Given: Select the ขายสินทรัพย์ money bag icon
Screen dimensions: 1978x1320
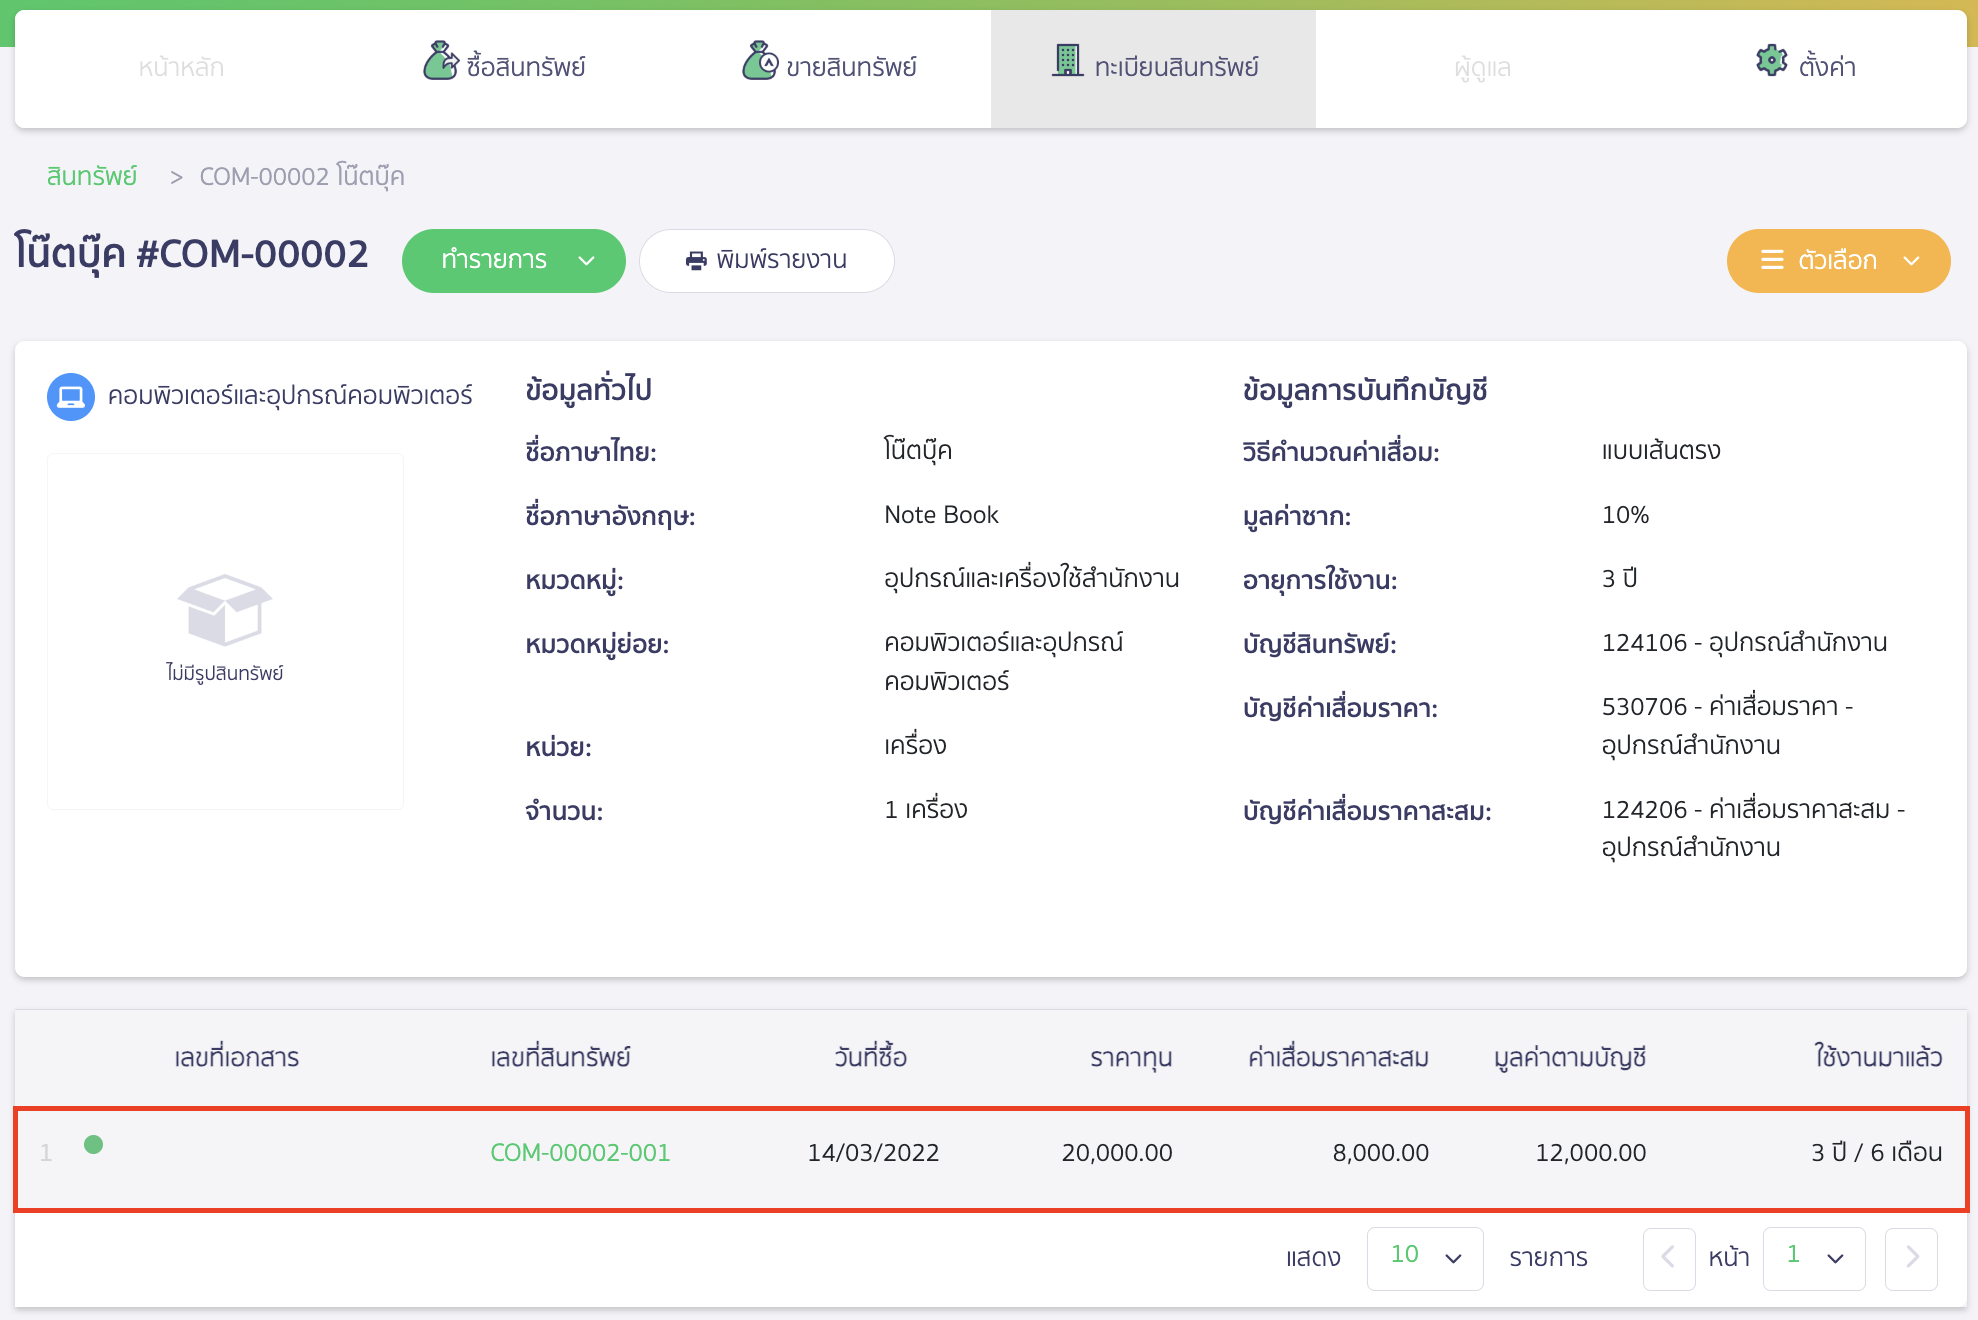Looking at the screenshot, I should click(760, 62).
